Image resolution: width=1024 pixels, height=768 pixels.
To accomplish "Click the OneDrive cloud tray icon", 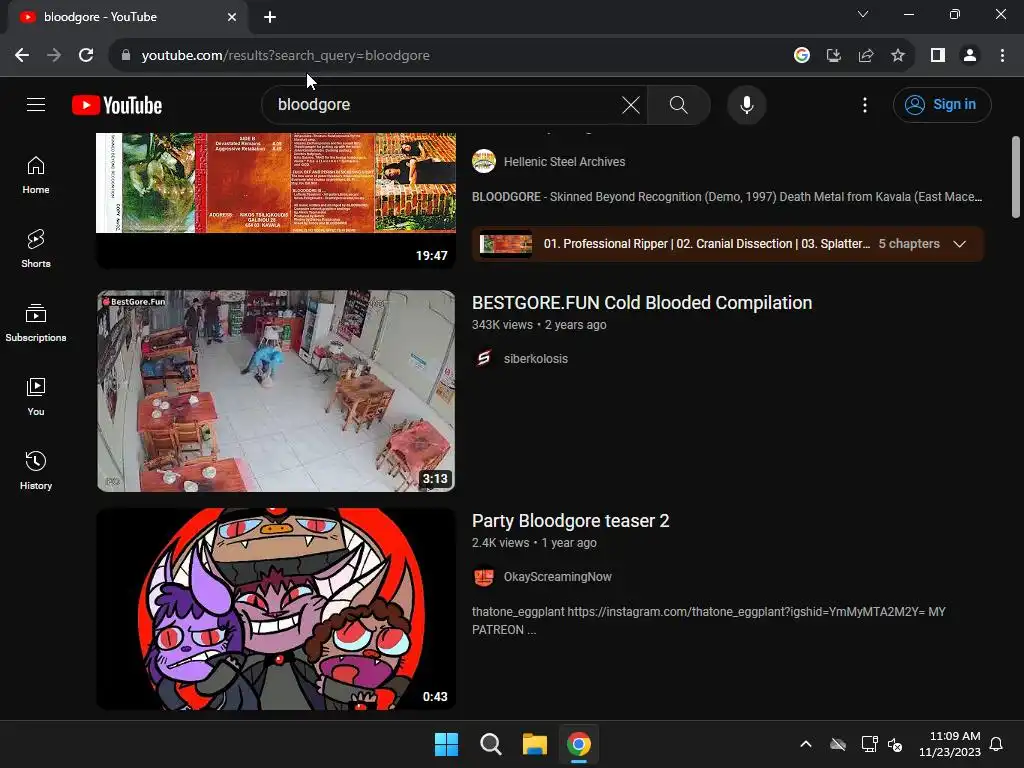I will click(838, 744).
